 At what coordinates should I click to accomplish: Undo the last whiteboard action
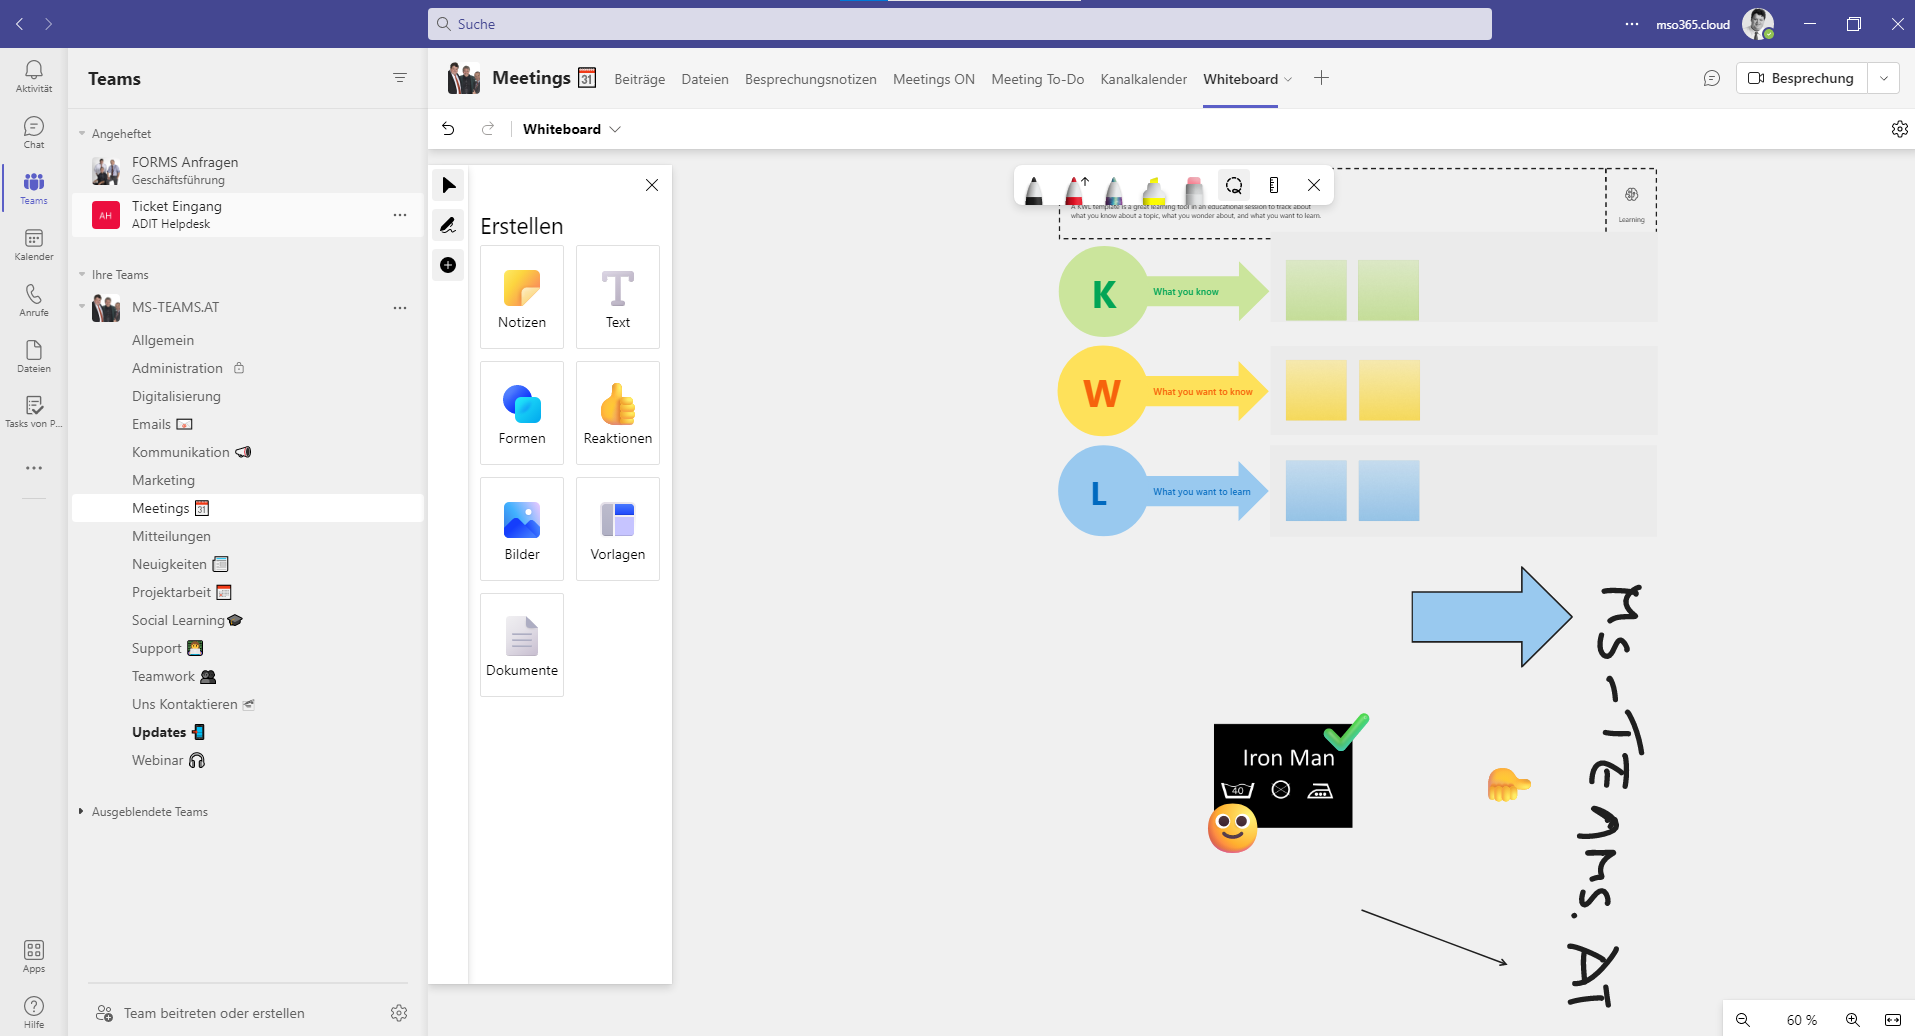(448, 129)
